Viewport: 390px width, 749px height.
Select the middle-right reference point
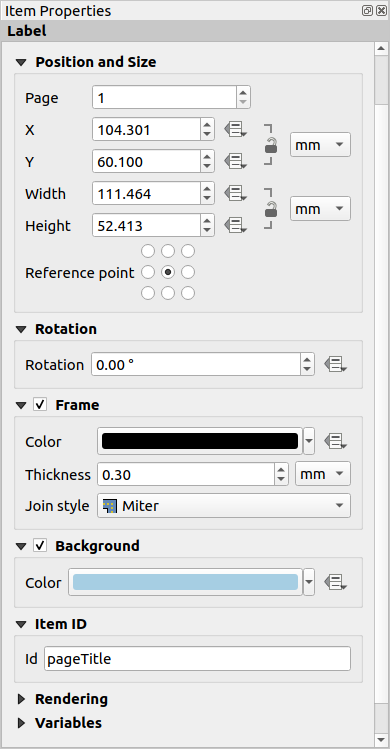tap(188, 272)
